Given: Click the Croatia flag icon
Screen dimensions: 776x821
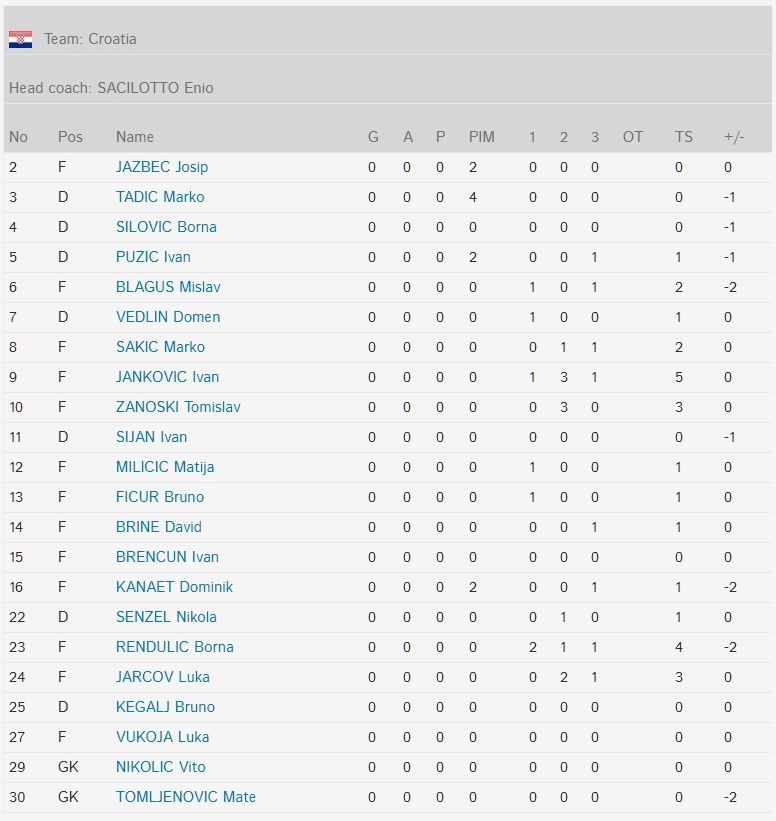Looking at the screenshot, I should coord(20,39).
